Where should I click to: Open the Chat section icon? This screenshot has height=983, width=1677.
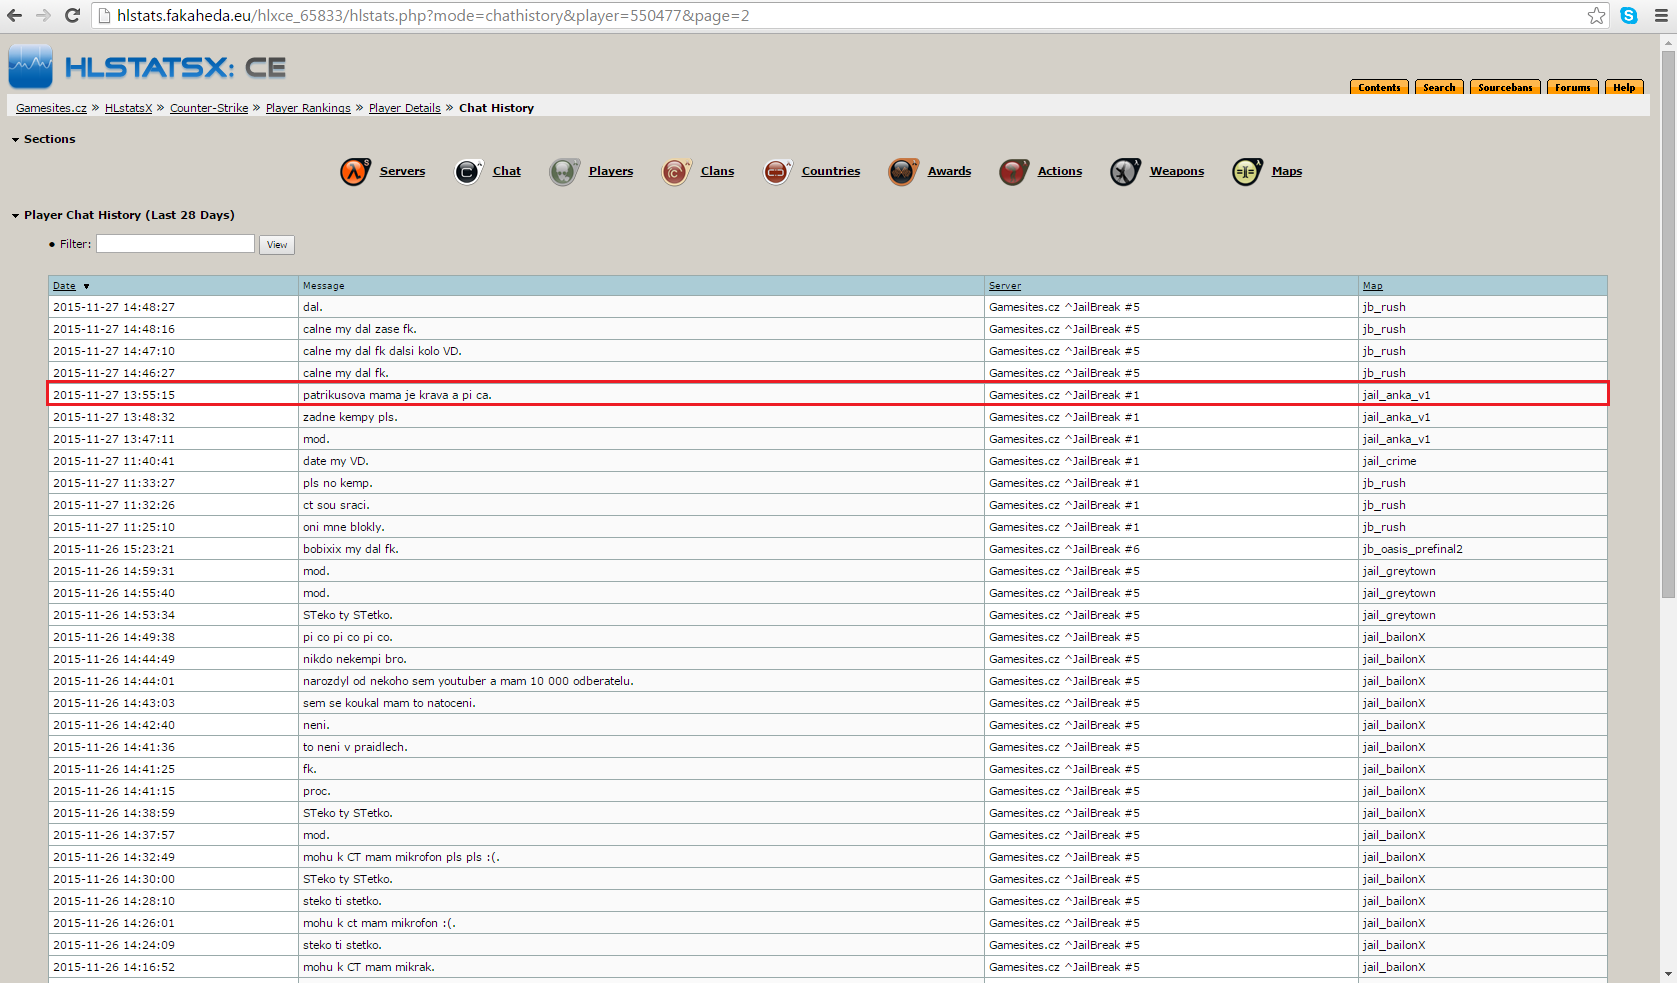pos(468,172)
